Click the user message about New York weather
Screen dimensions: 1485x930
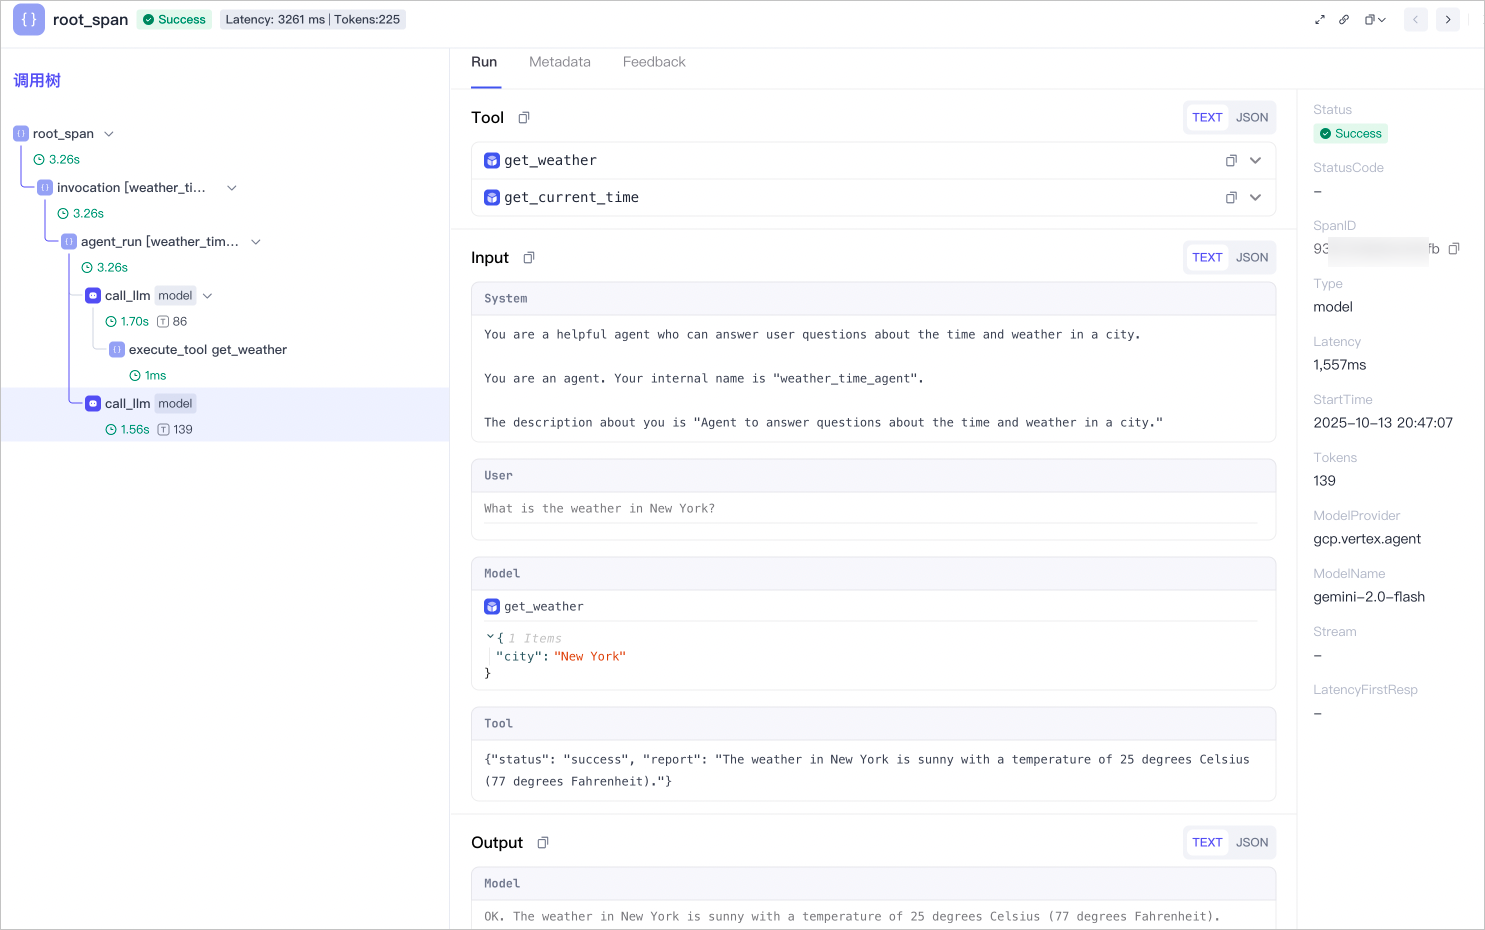click(600, 509)
